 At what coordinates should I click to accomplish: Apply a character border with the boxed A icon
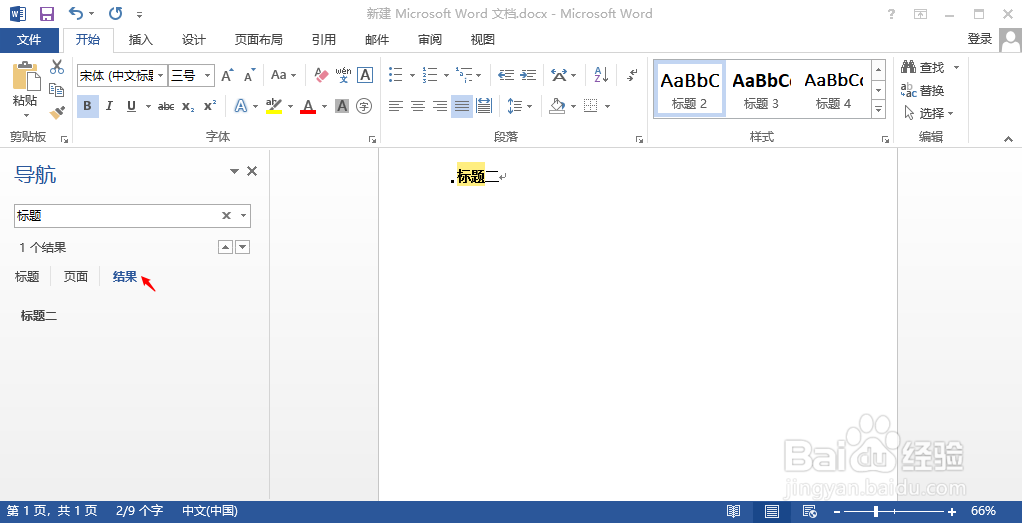365,75
